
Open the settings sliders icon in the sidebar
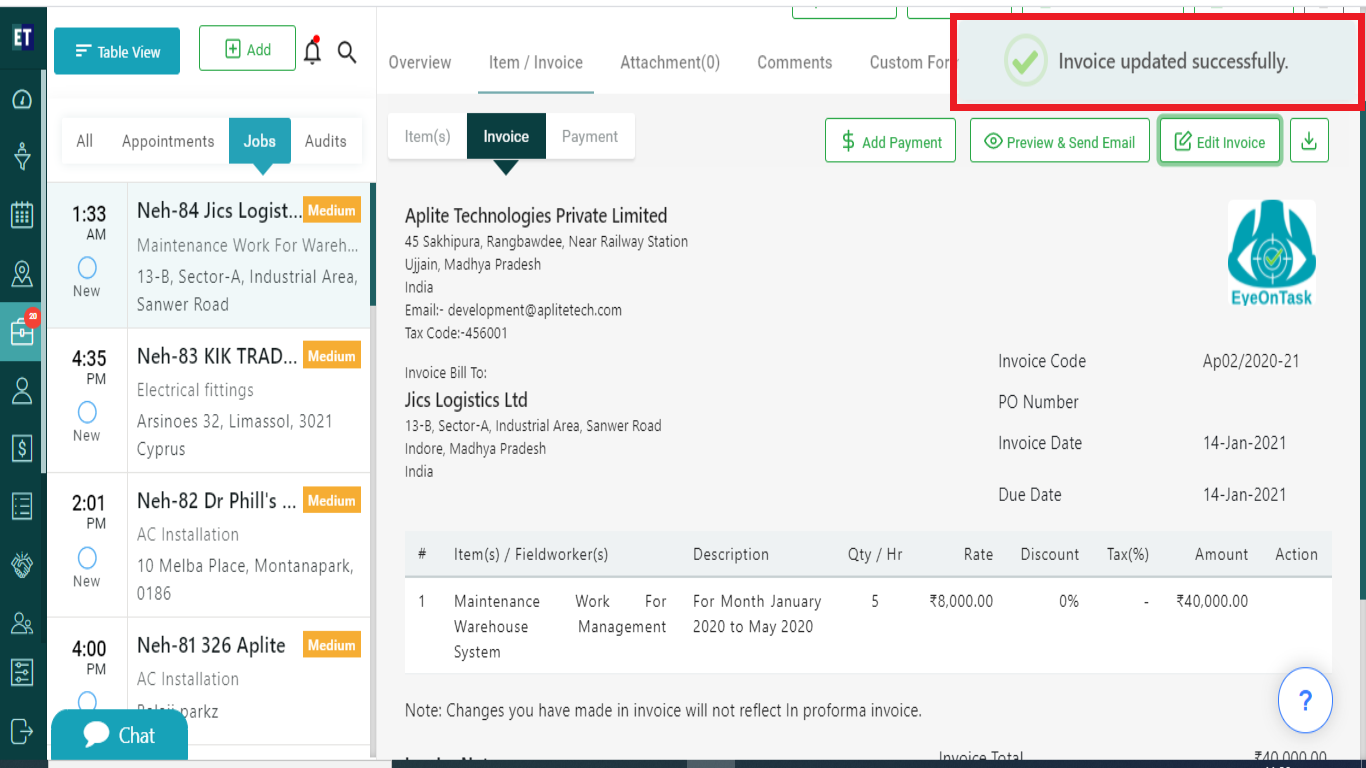coord(22,670)
